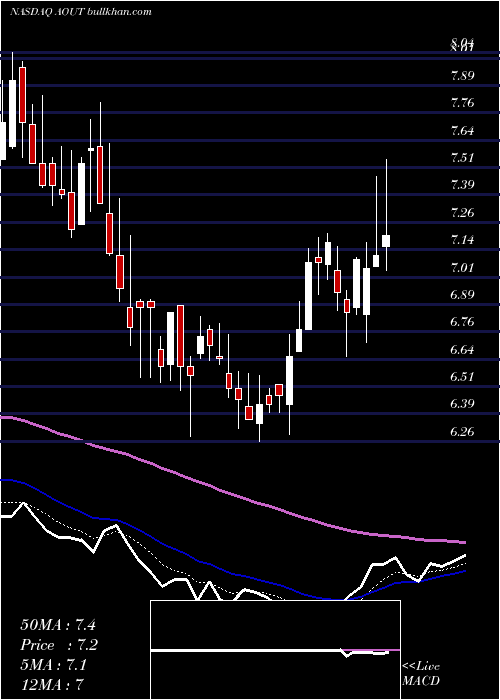This screenshot has height=700, width=500.
Task: Click the 7.64 price level label
Action: tap(462, 131)
